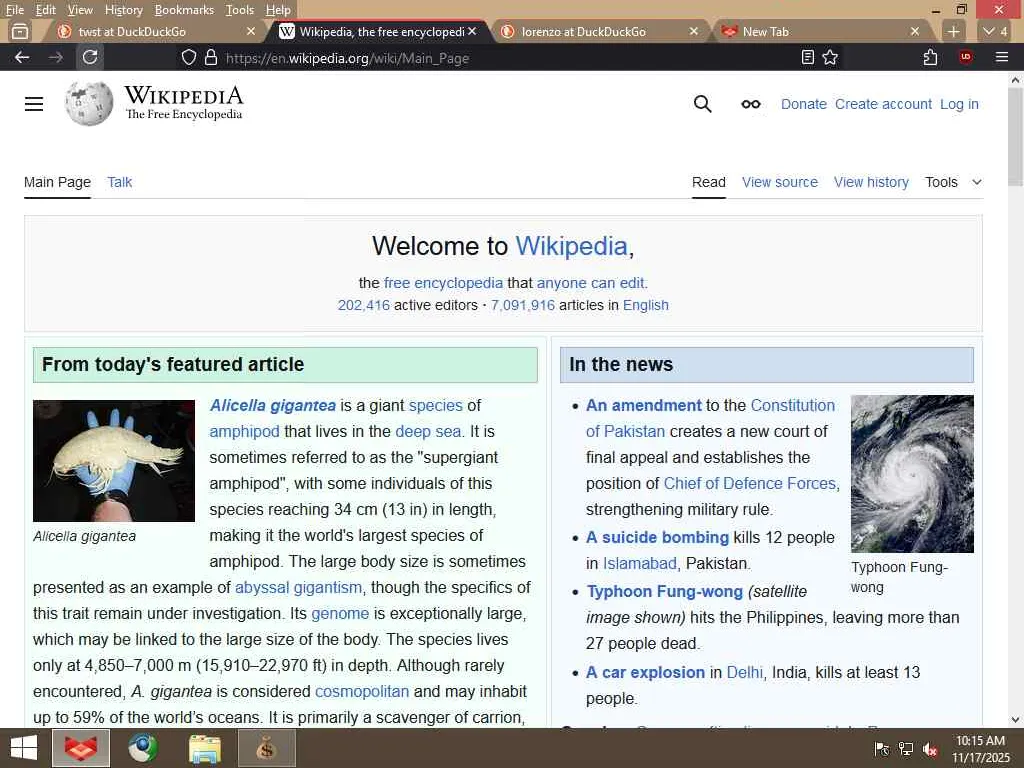Follow the abyssal gigantism link
Screen dimensions: 1024x768
point(298,587)
